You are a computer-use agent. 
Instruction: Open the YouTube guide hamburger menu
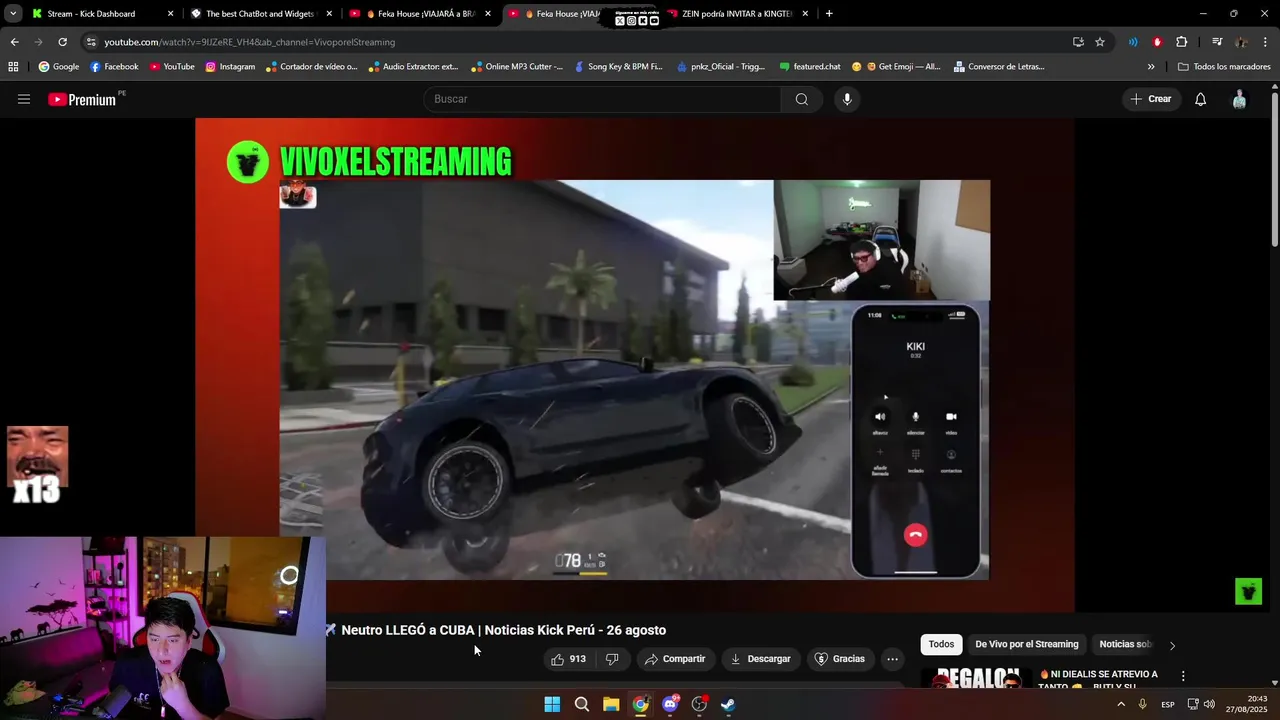pyautogui.click(x=24, y=99)
